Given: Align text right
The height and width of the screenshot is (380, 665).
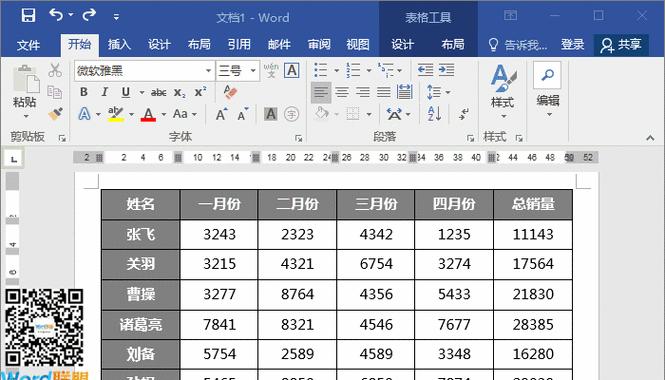Looking at the screenshot, I should click(363, 92).
